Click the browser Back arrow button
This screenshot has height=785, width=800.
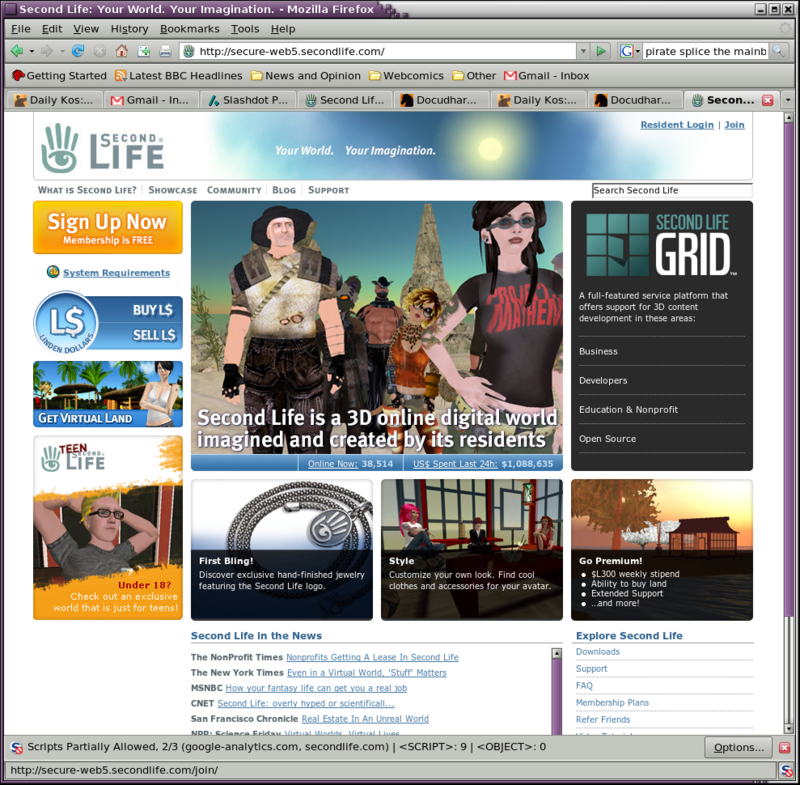(17, 51)
